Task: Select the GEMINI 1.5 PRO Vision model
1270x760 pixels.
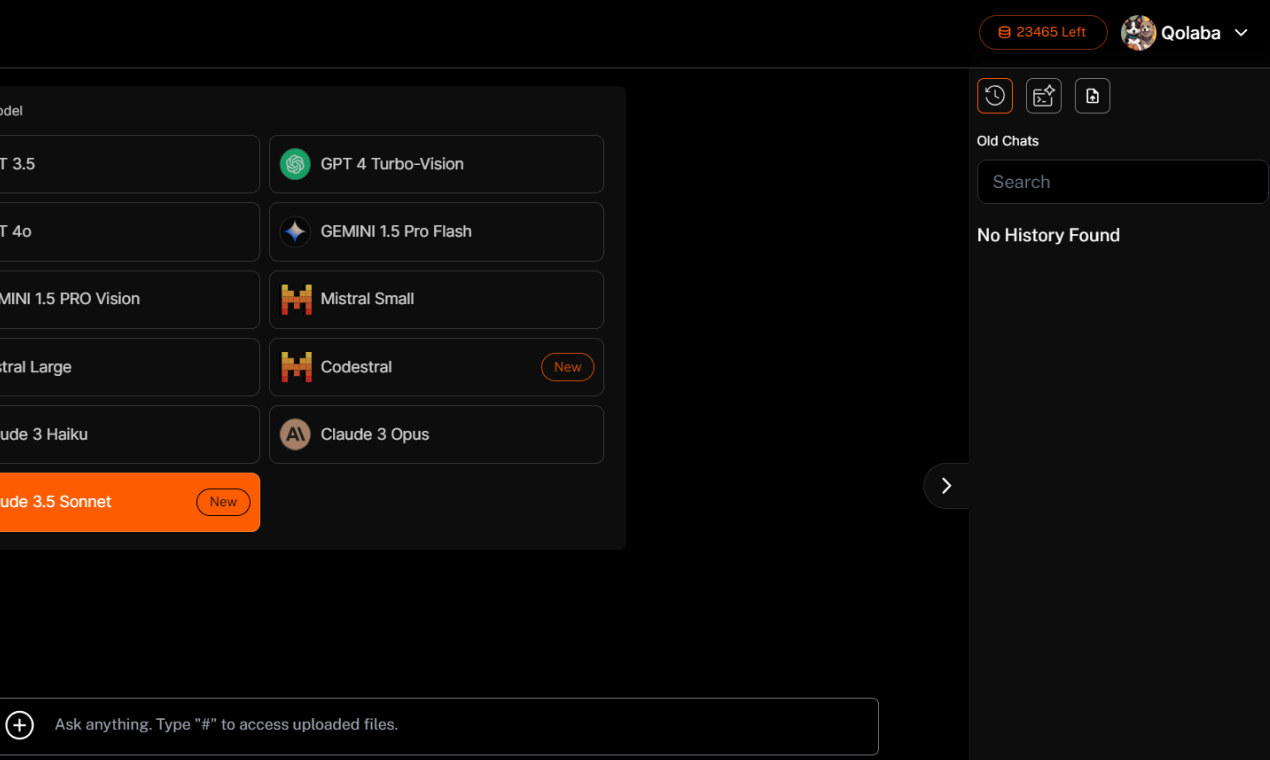Action: coord(128,299)
